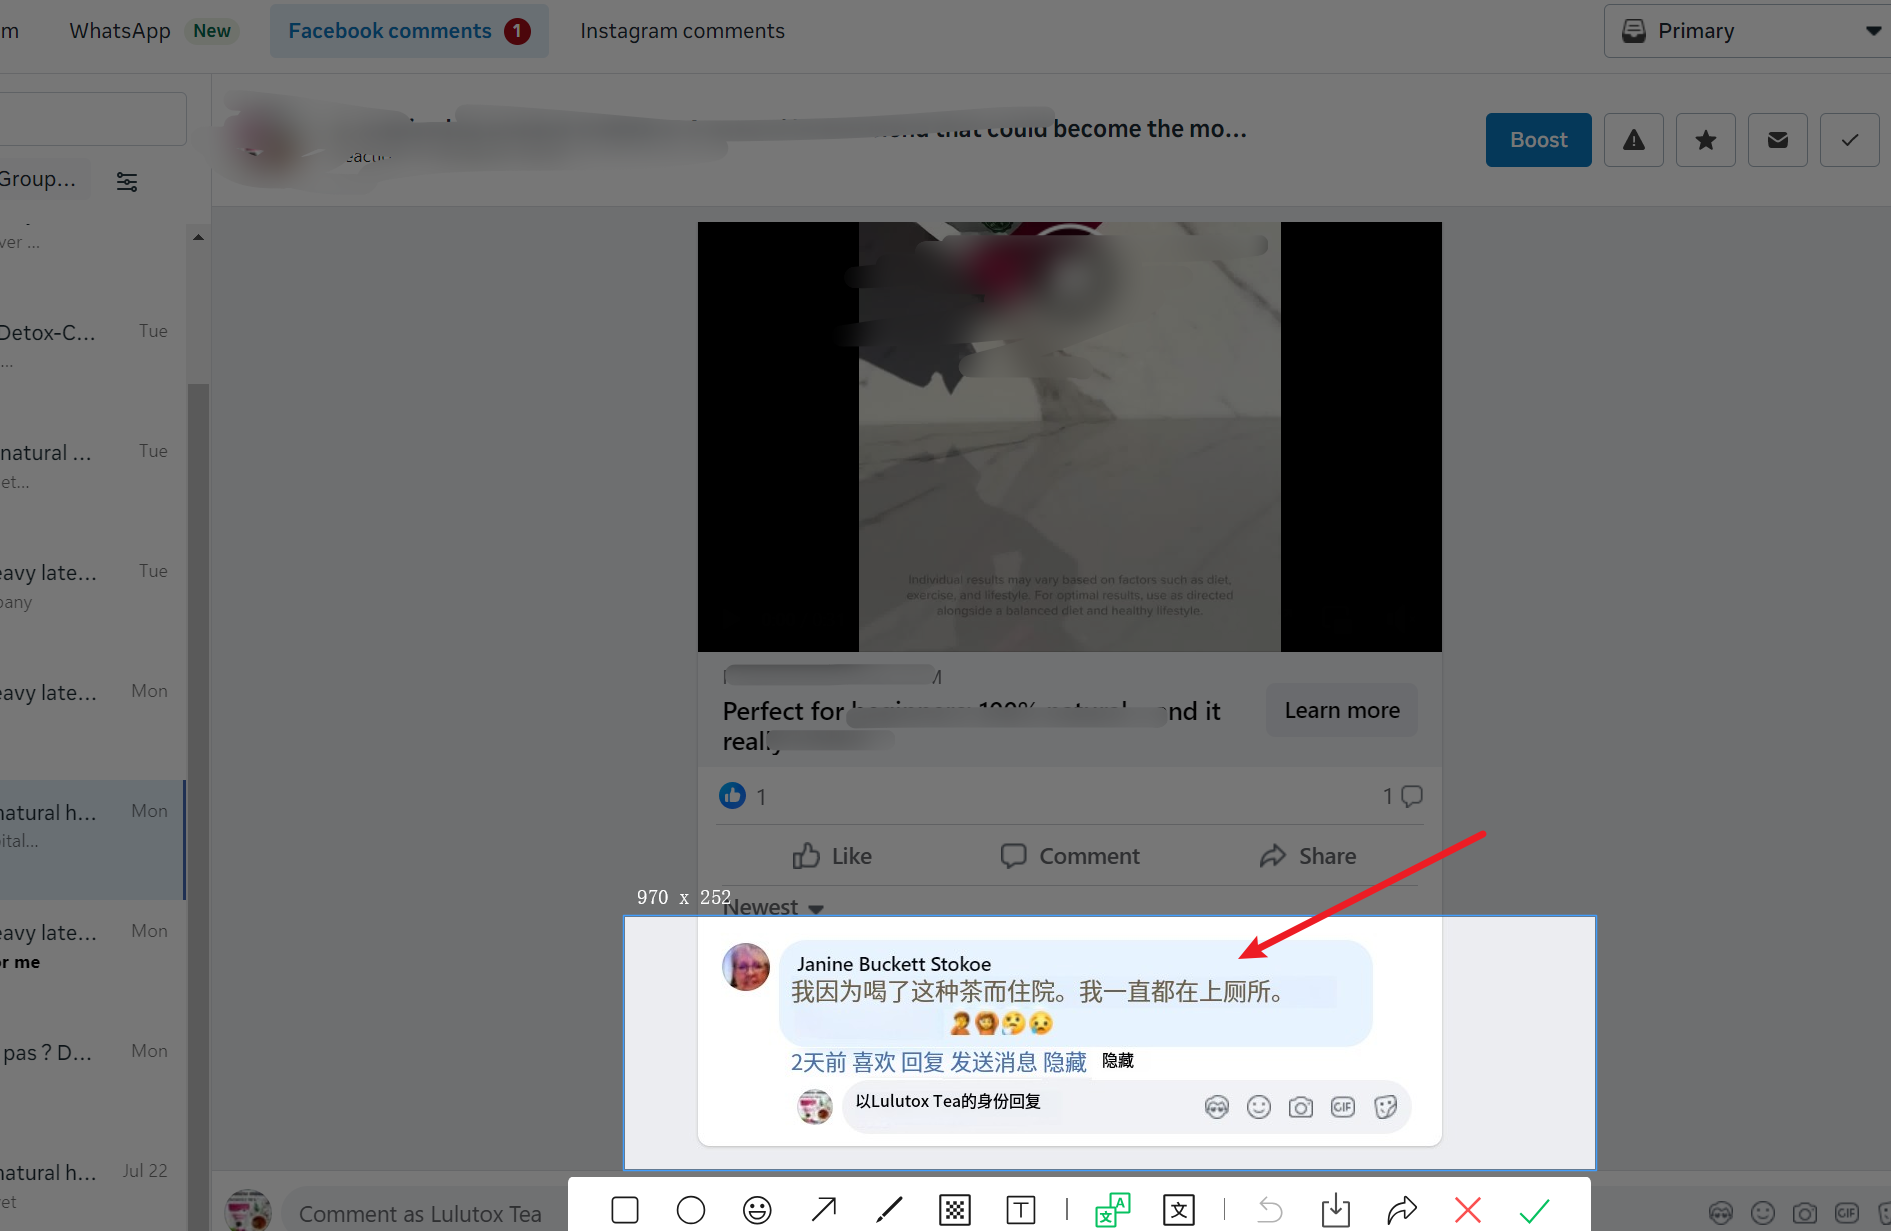
Task: Click the Boost button
Action: (x=1538, y=140)
